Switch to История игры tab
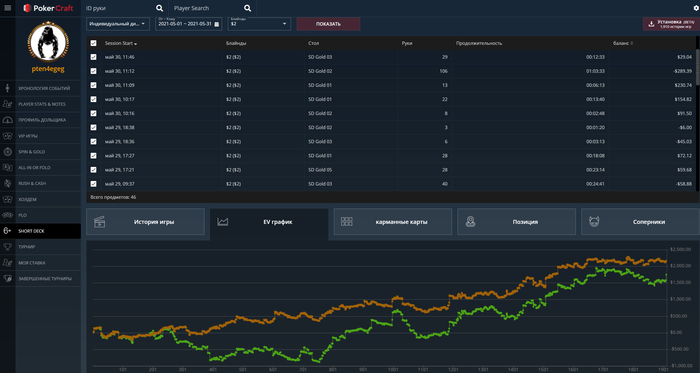 [x=146, y=222]
